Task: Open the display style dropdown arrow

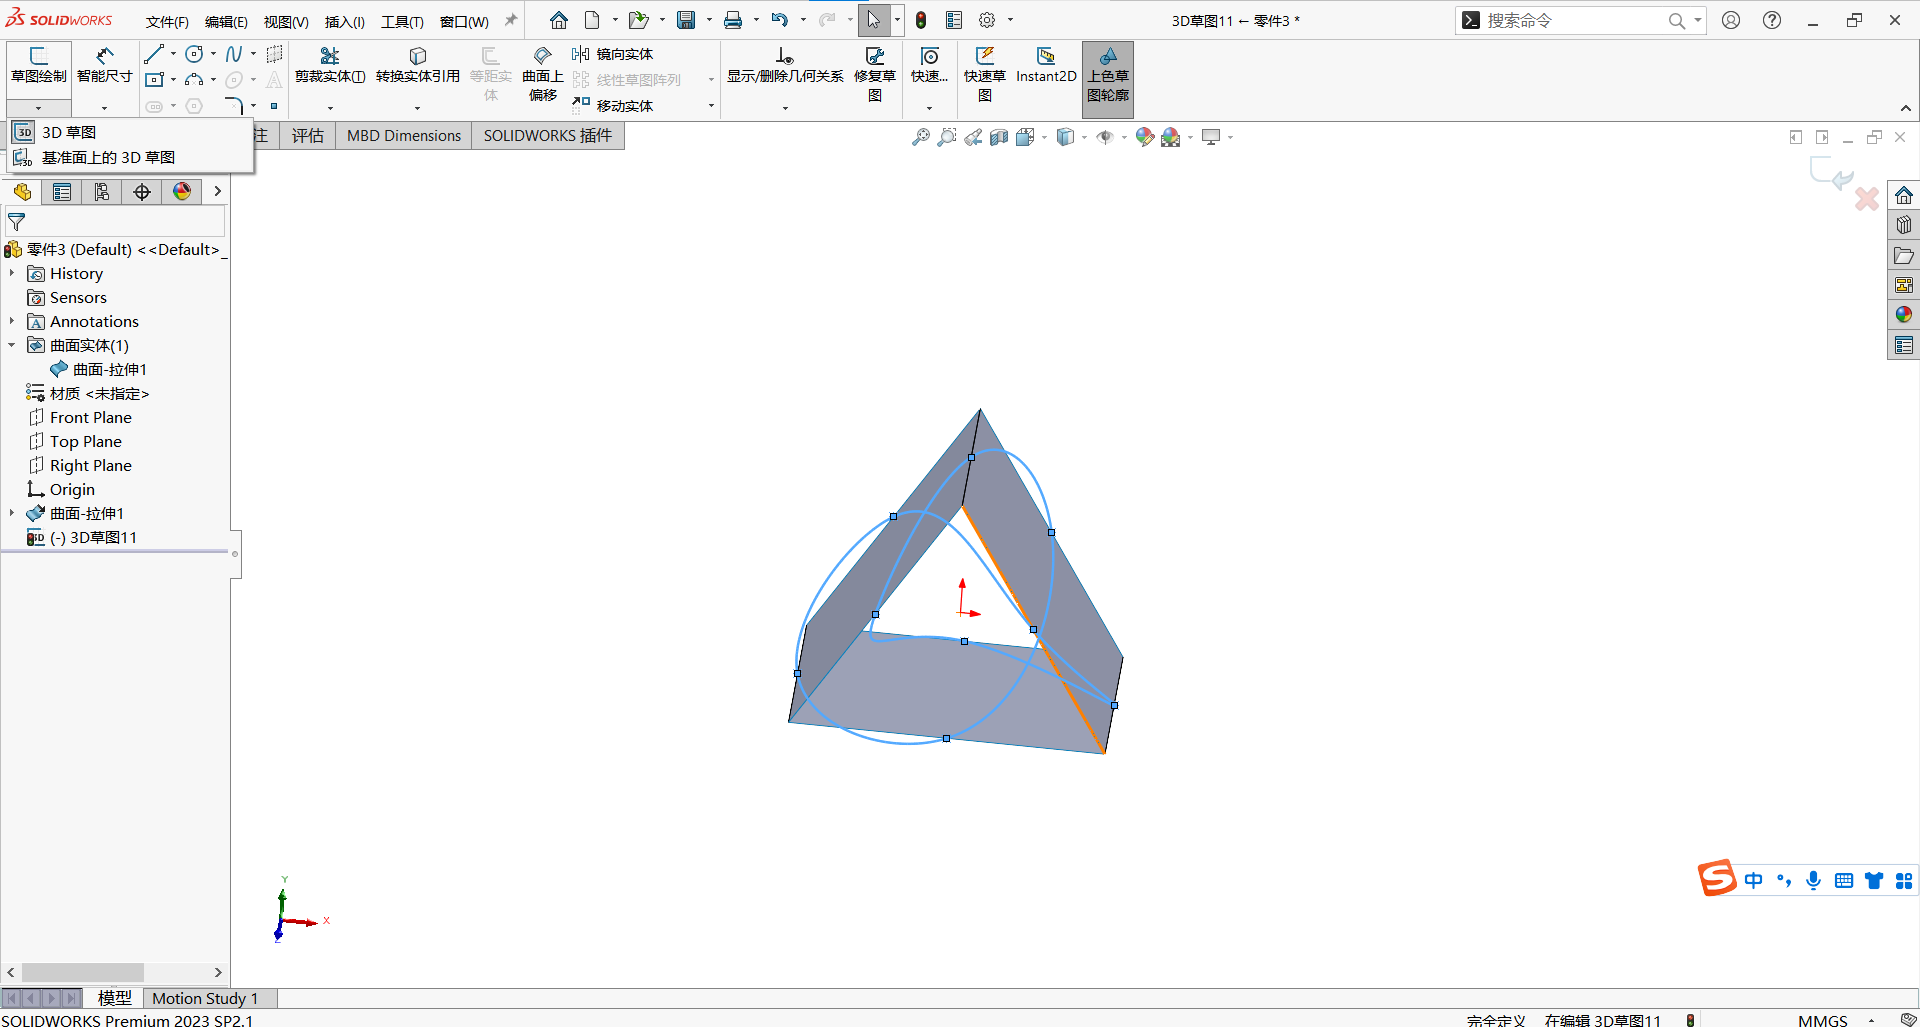Action: (1083, 137)
